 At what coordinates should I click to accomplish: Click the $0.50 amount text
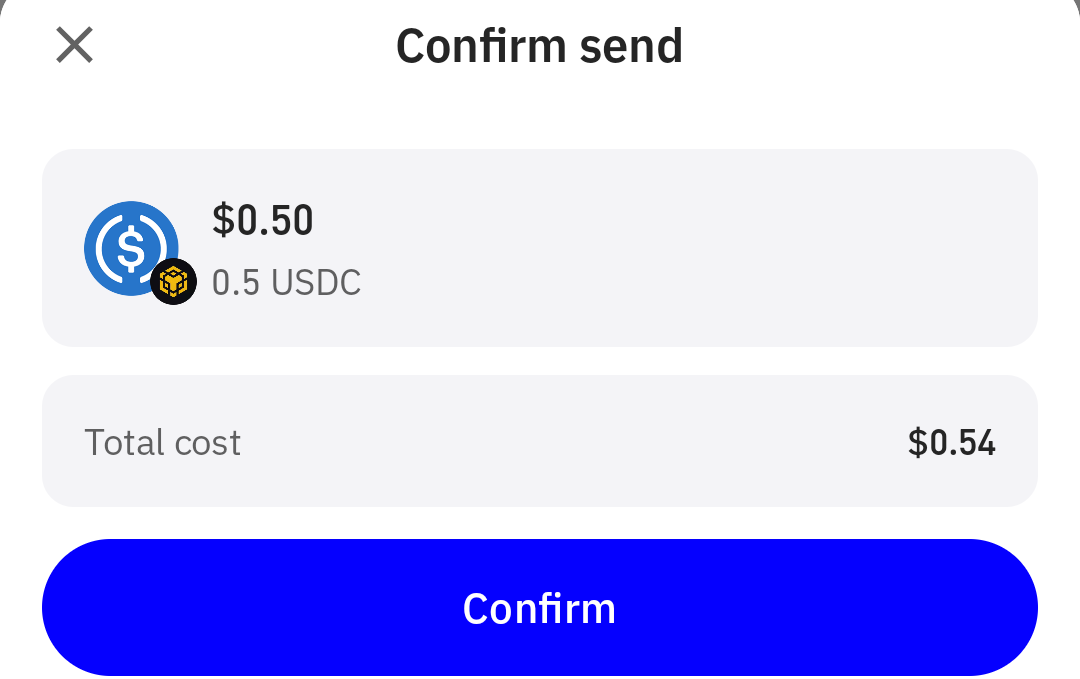tap(262, 220)
